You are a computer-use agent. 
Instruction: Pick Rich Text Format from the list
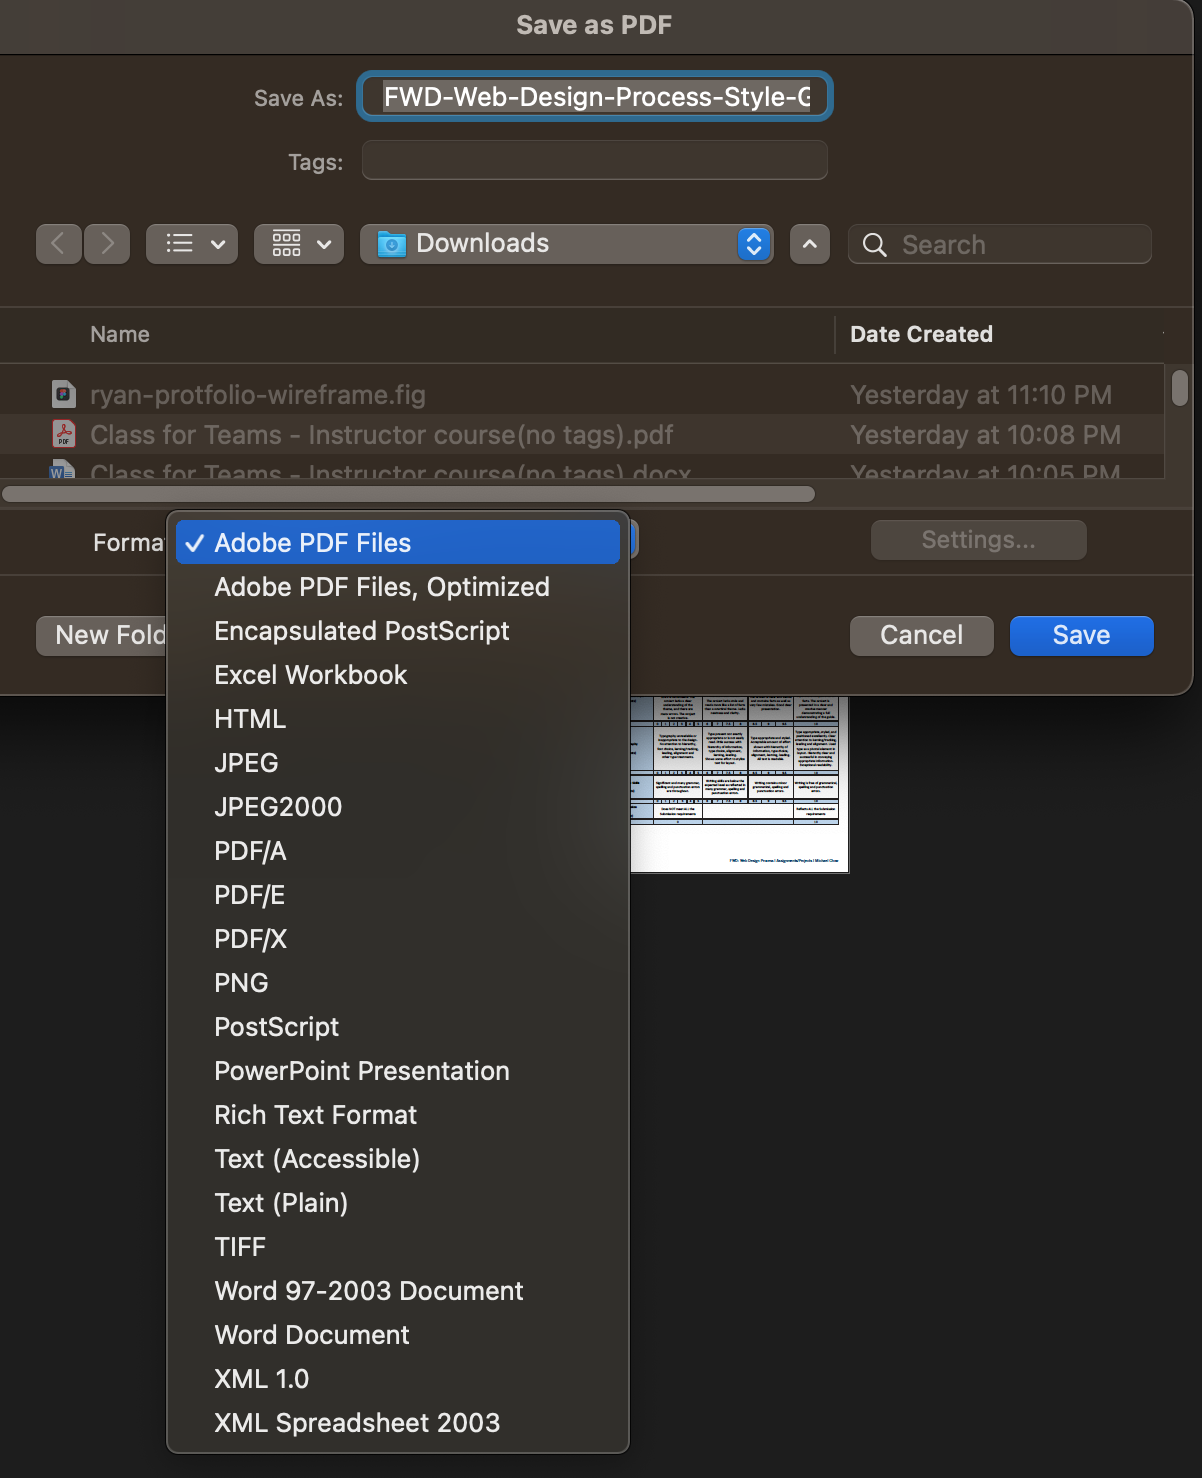[315, 1114]
